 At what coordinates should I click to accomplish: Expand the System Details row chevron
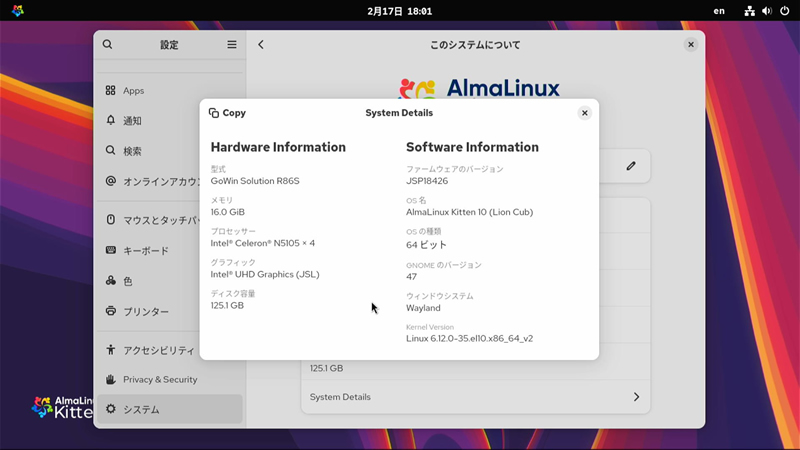click(636, 397)
